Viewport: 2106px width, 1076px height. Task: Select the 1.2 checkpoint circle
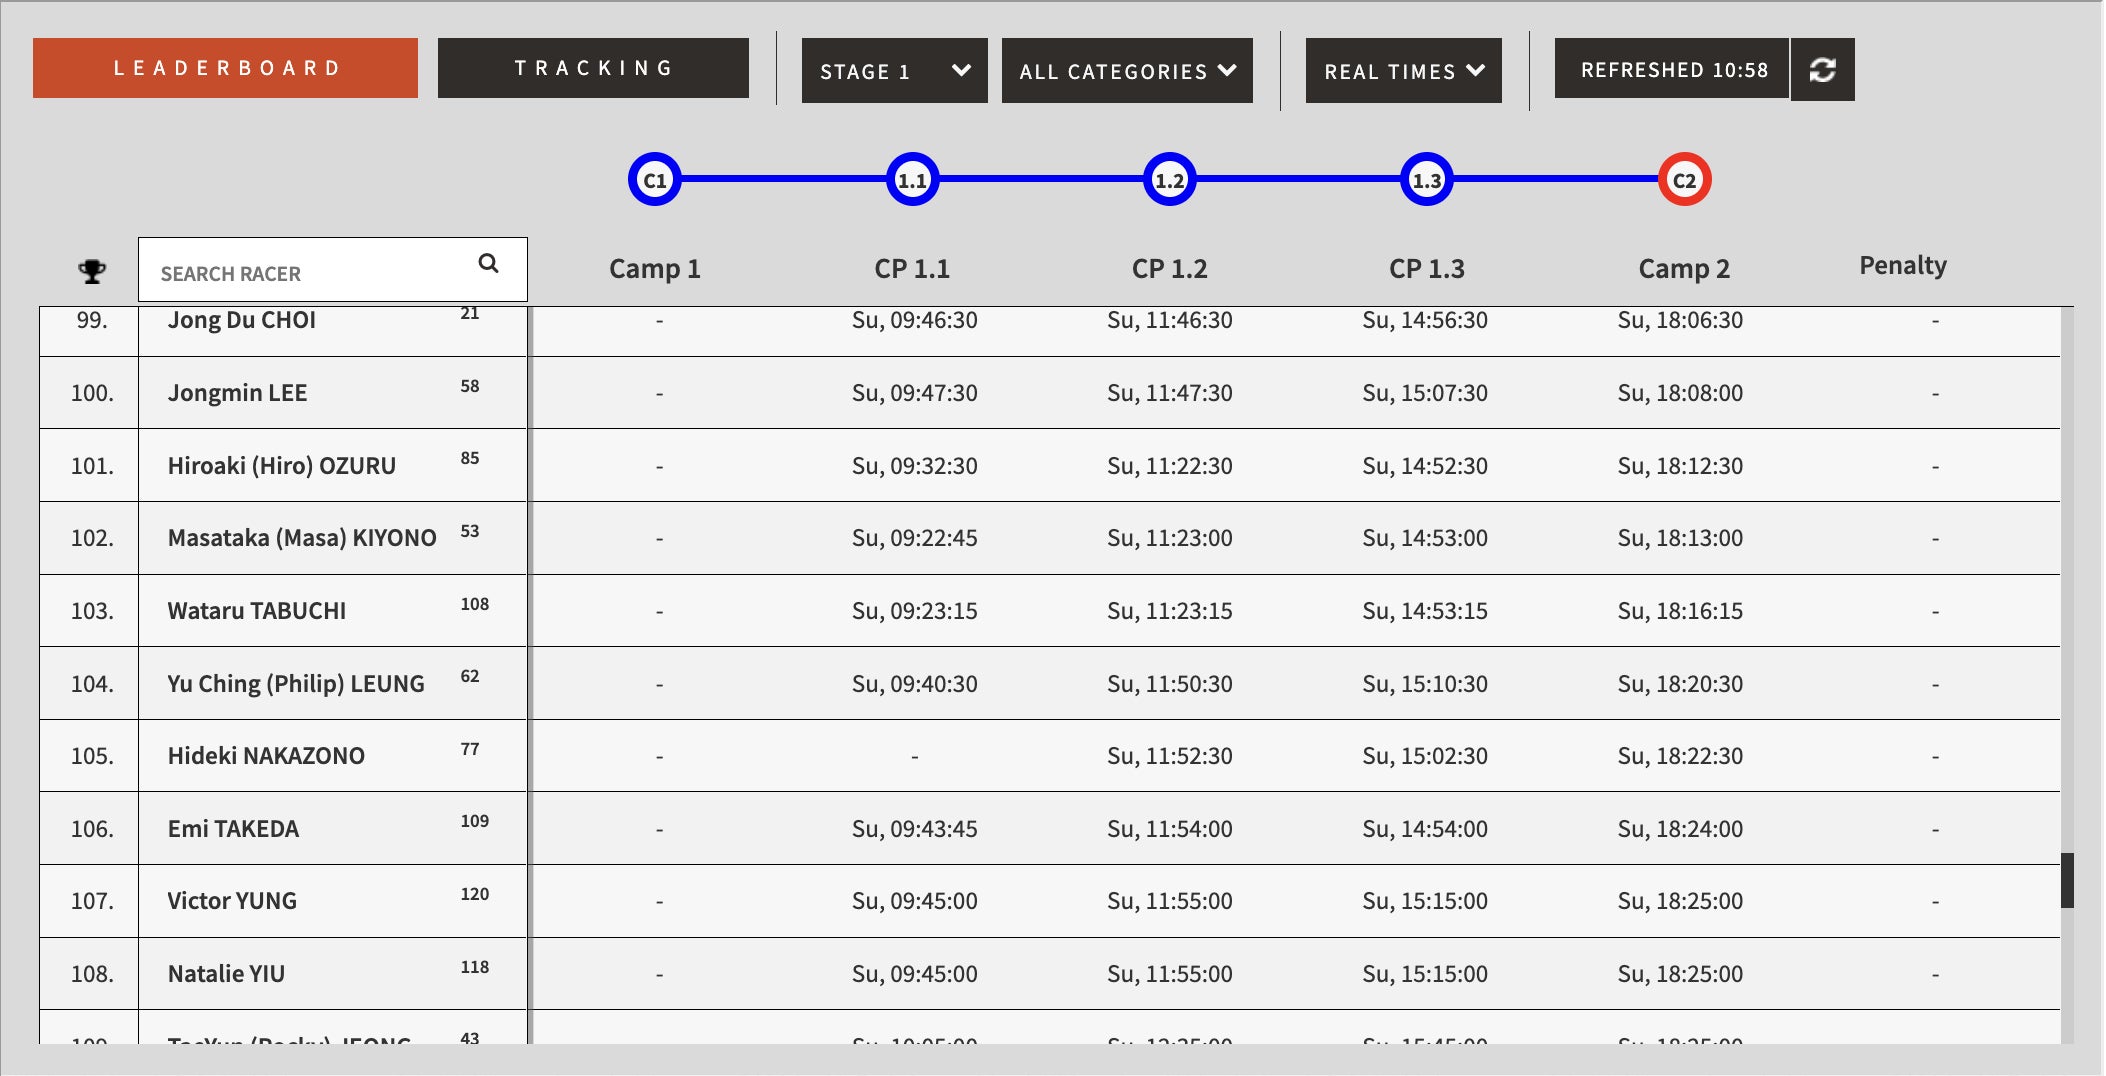pos(1169,180)
